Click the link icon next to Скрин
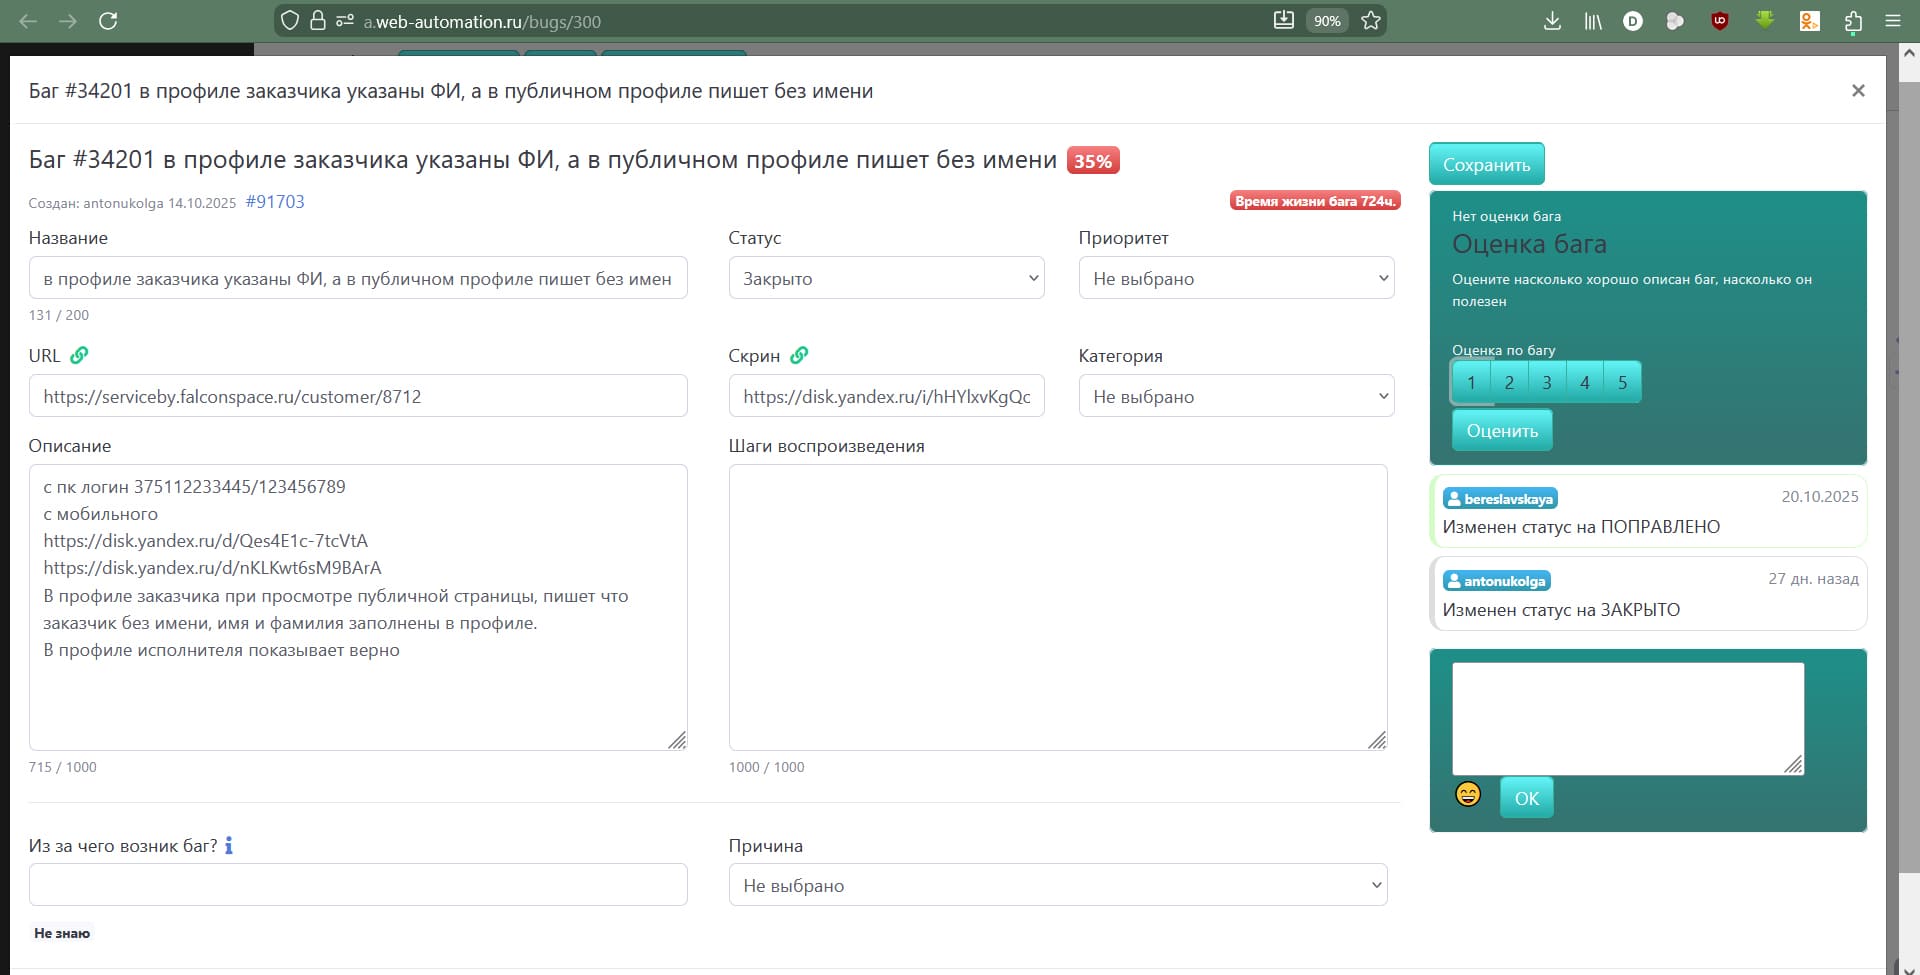Image resolution: width=1920 pixels, height=975 pixels. 799,355
